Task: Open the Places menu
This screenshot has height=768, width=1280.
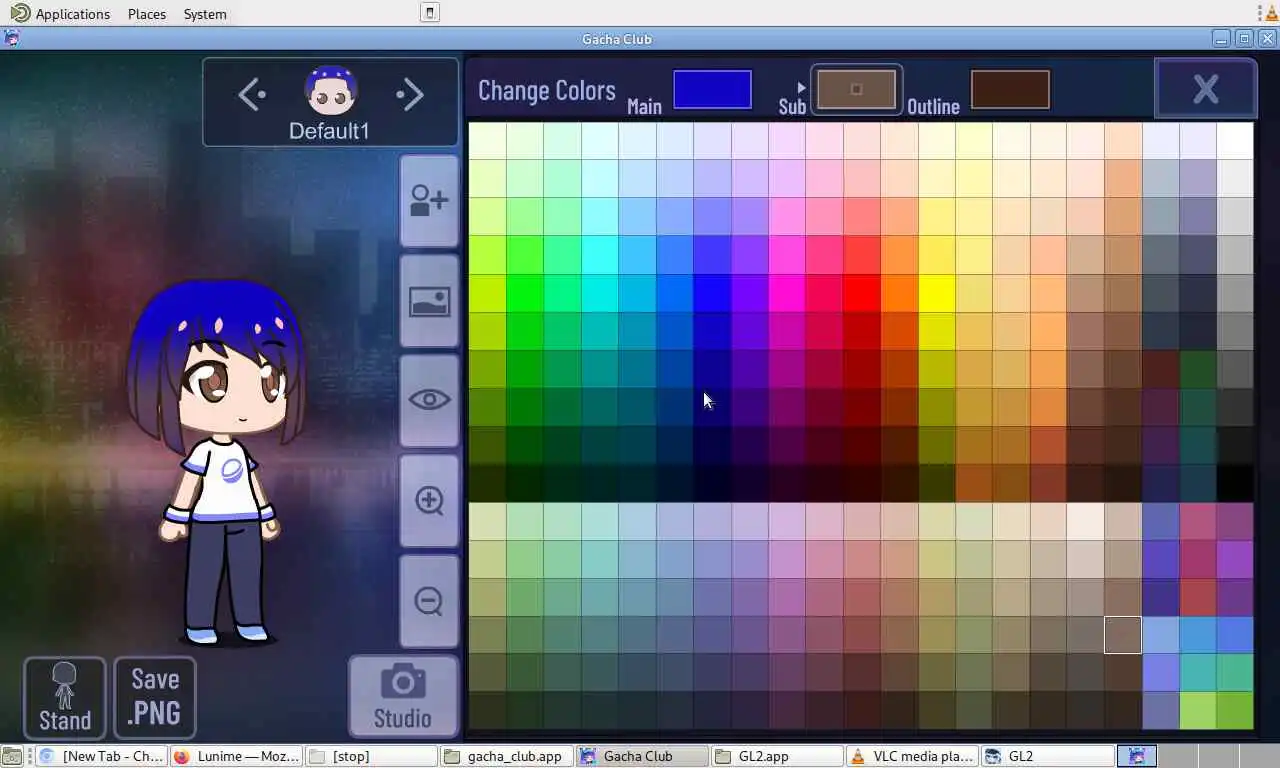Action: coord(147,14)
